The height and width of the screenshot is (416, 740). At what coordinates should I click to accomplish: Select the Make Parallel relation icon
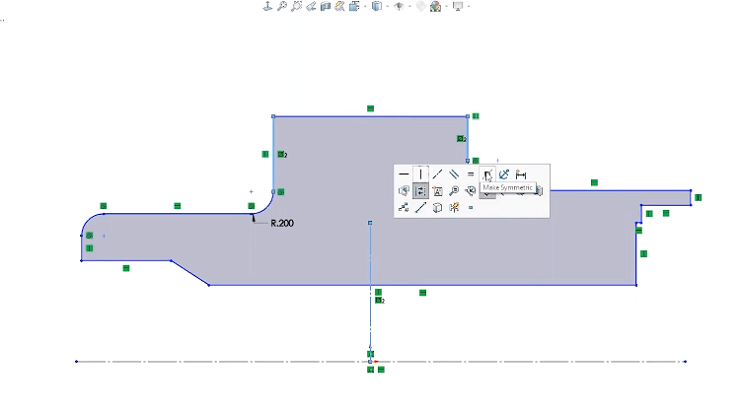pyautogui.click(x=454, y=174)
